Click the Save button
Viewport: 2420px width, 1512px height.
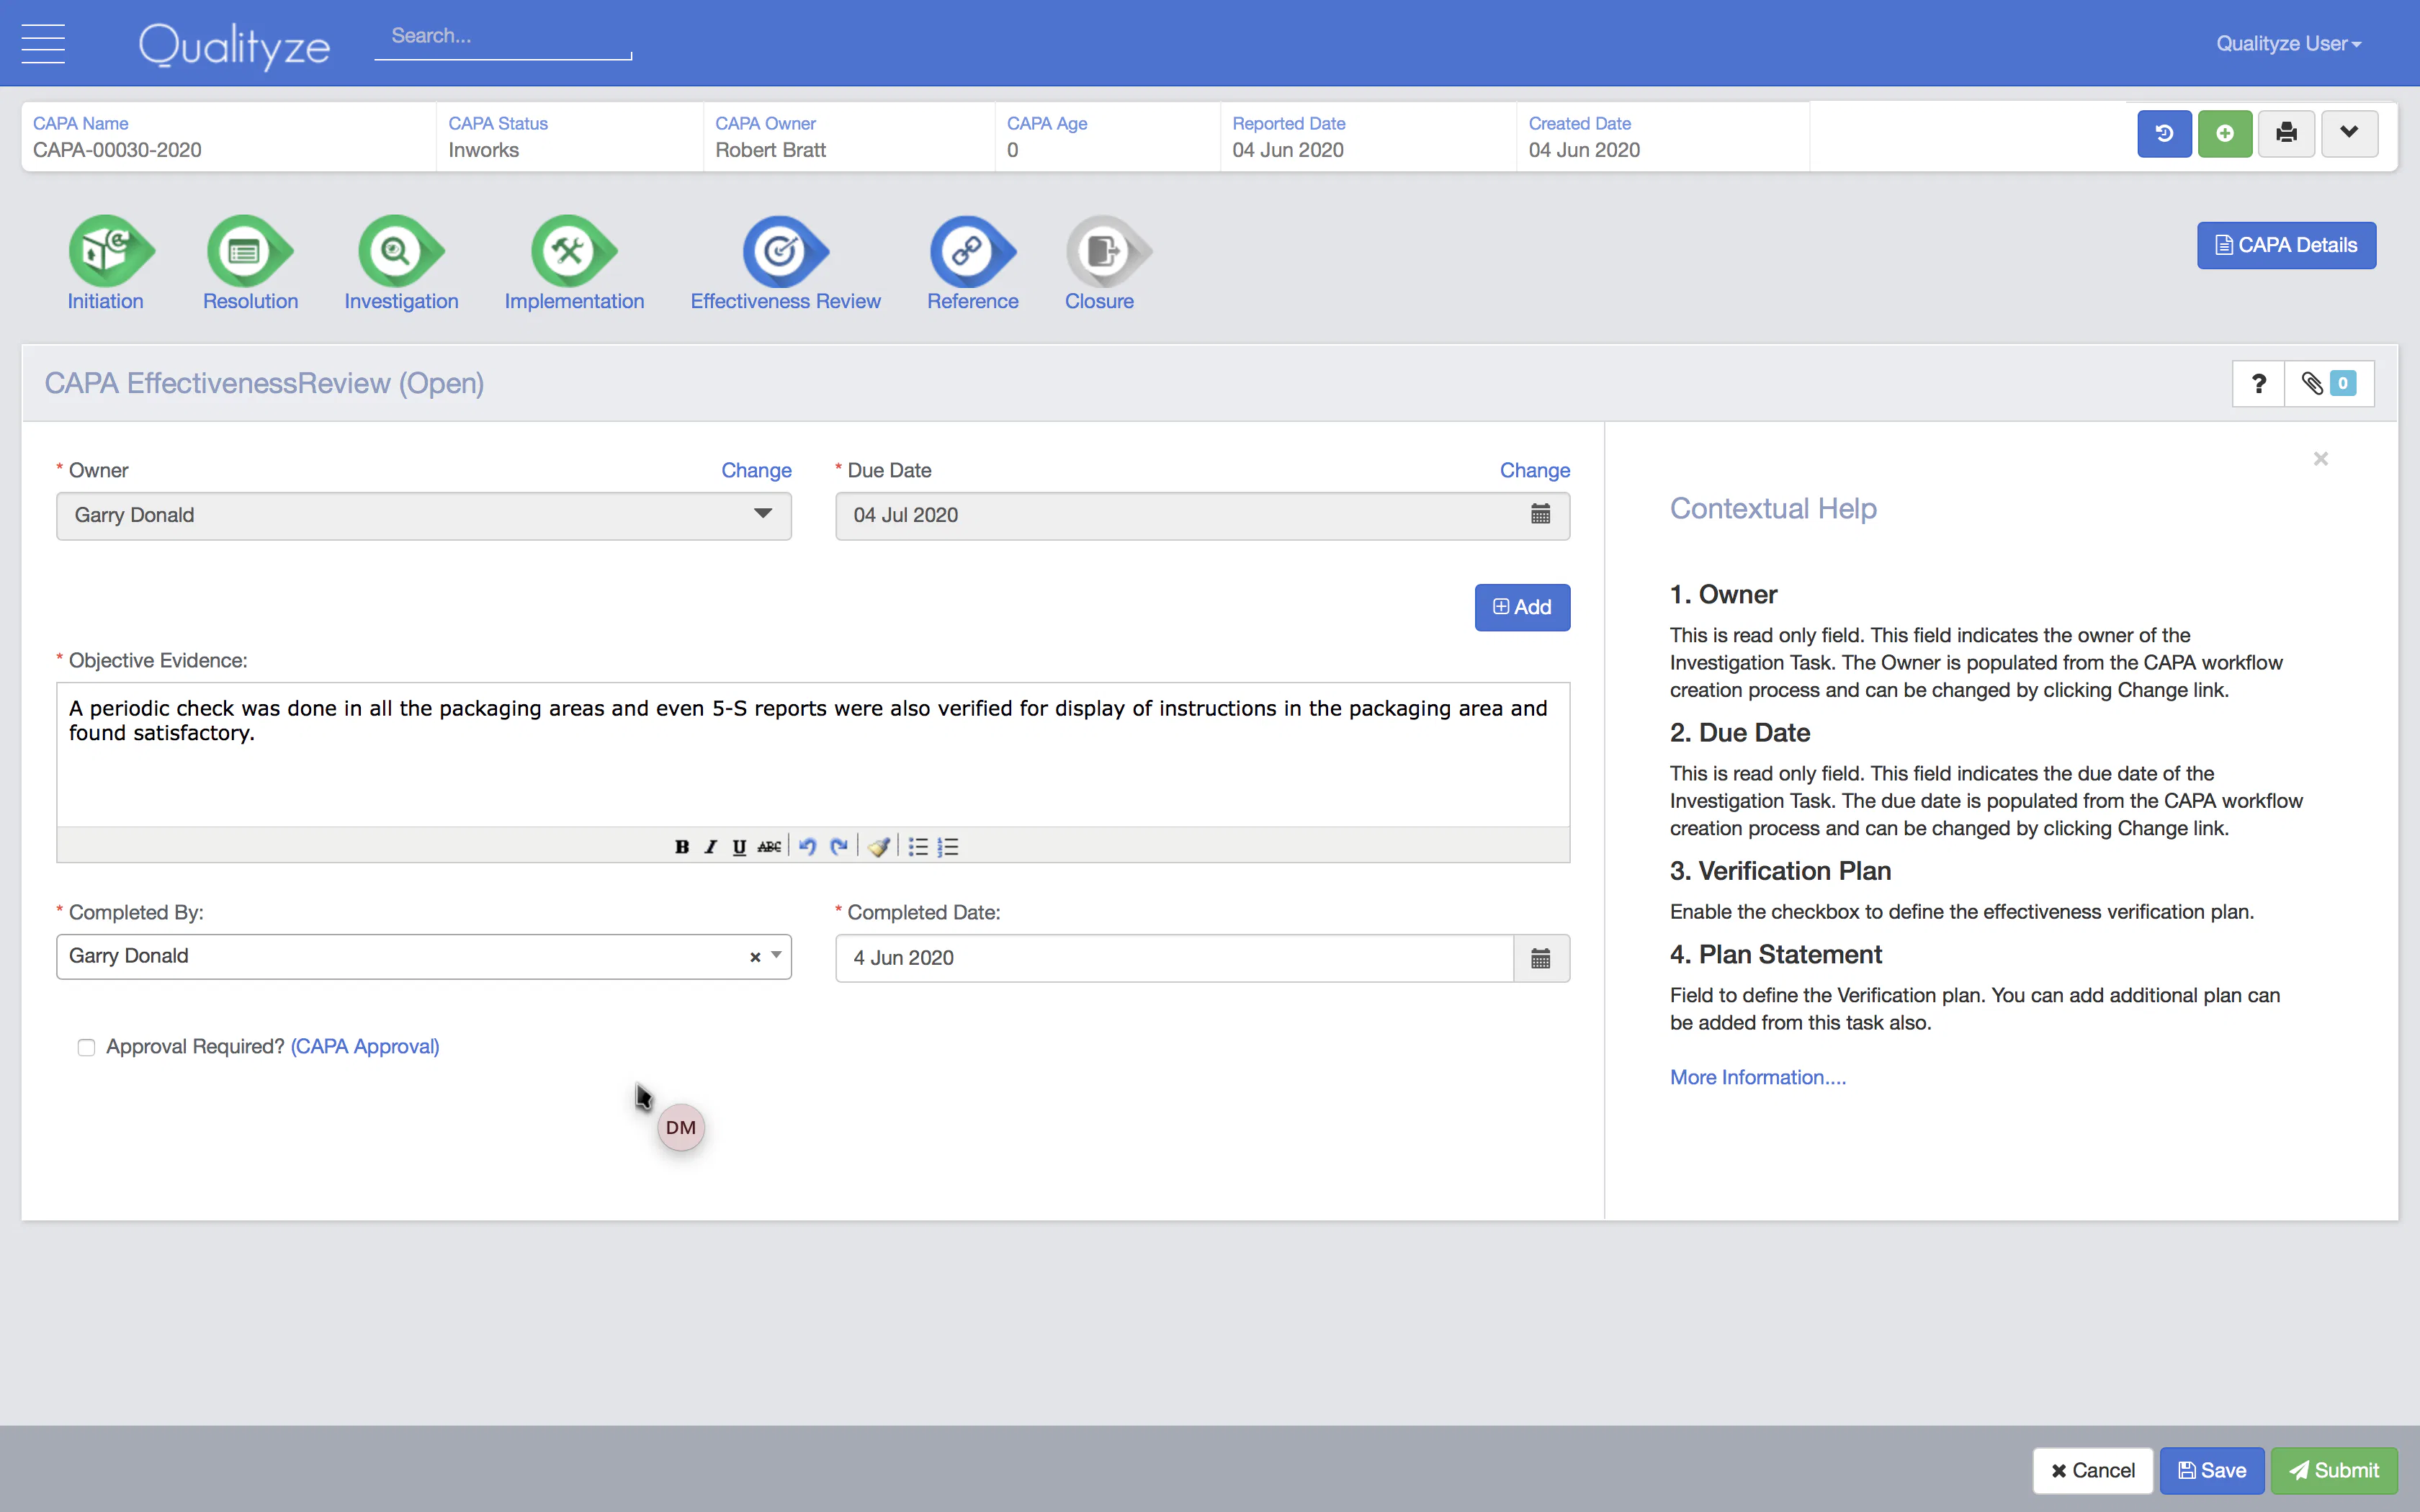2212,1470
